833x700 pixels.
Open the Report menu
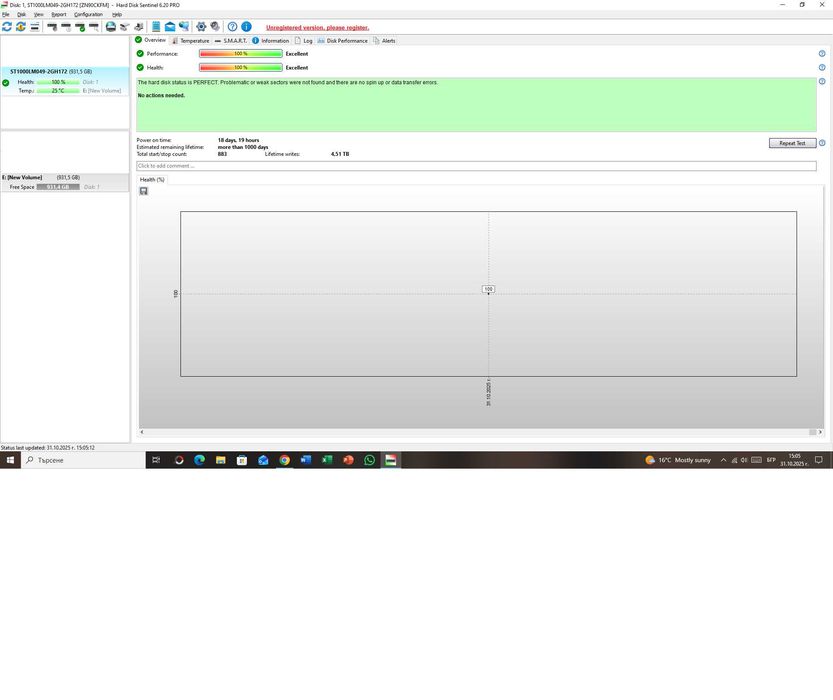(x=59, y=14)
